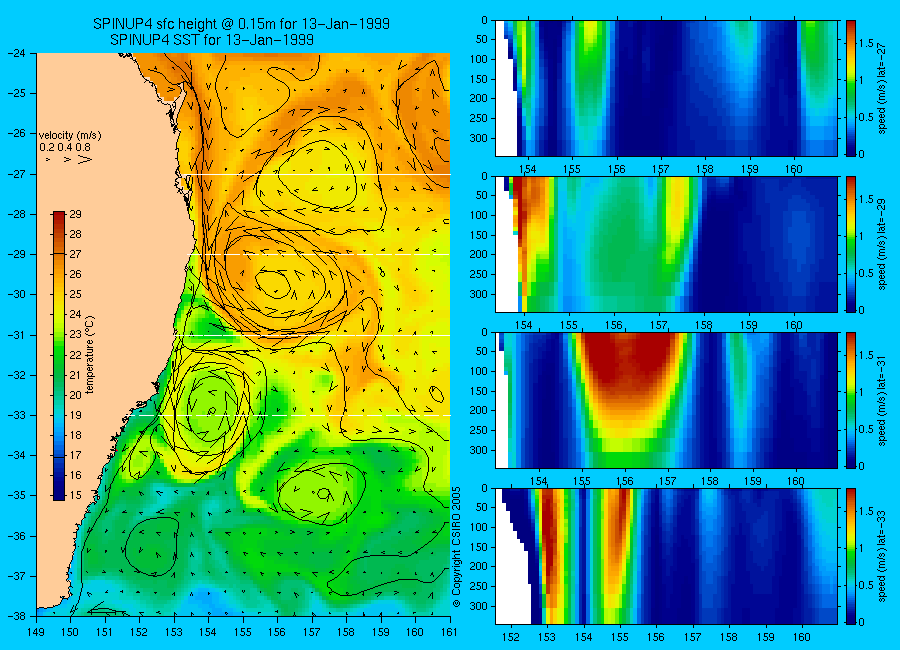The image size is (900, 650).
Task: Click the speed colorbar beside the lat=-27 plot
Action: 850,88
